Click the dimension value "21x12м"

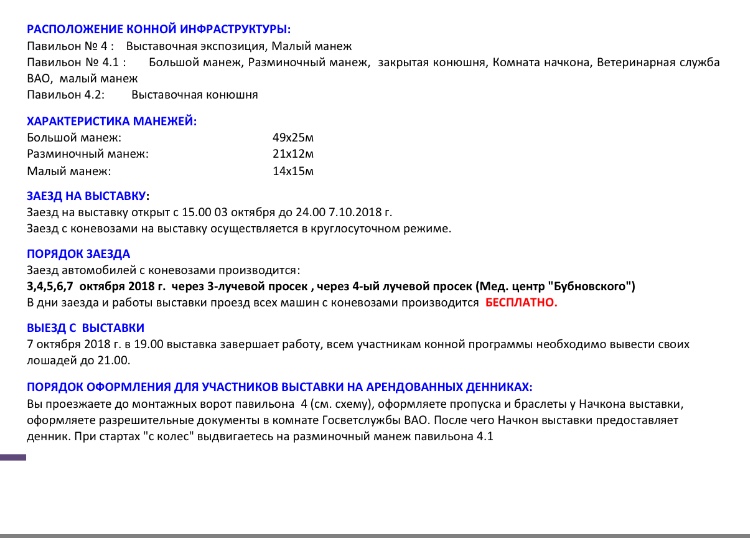tap(293, 154)
